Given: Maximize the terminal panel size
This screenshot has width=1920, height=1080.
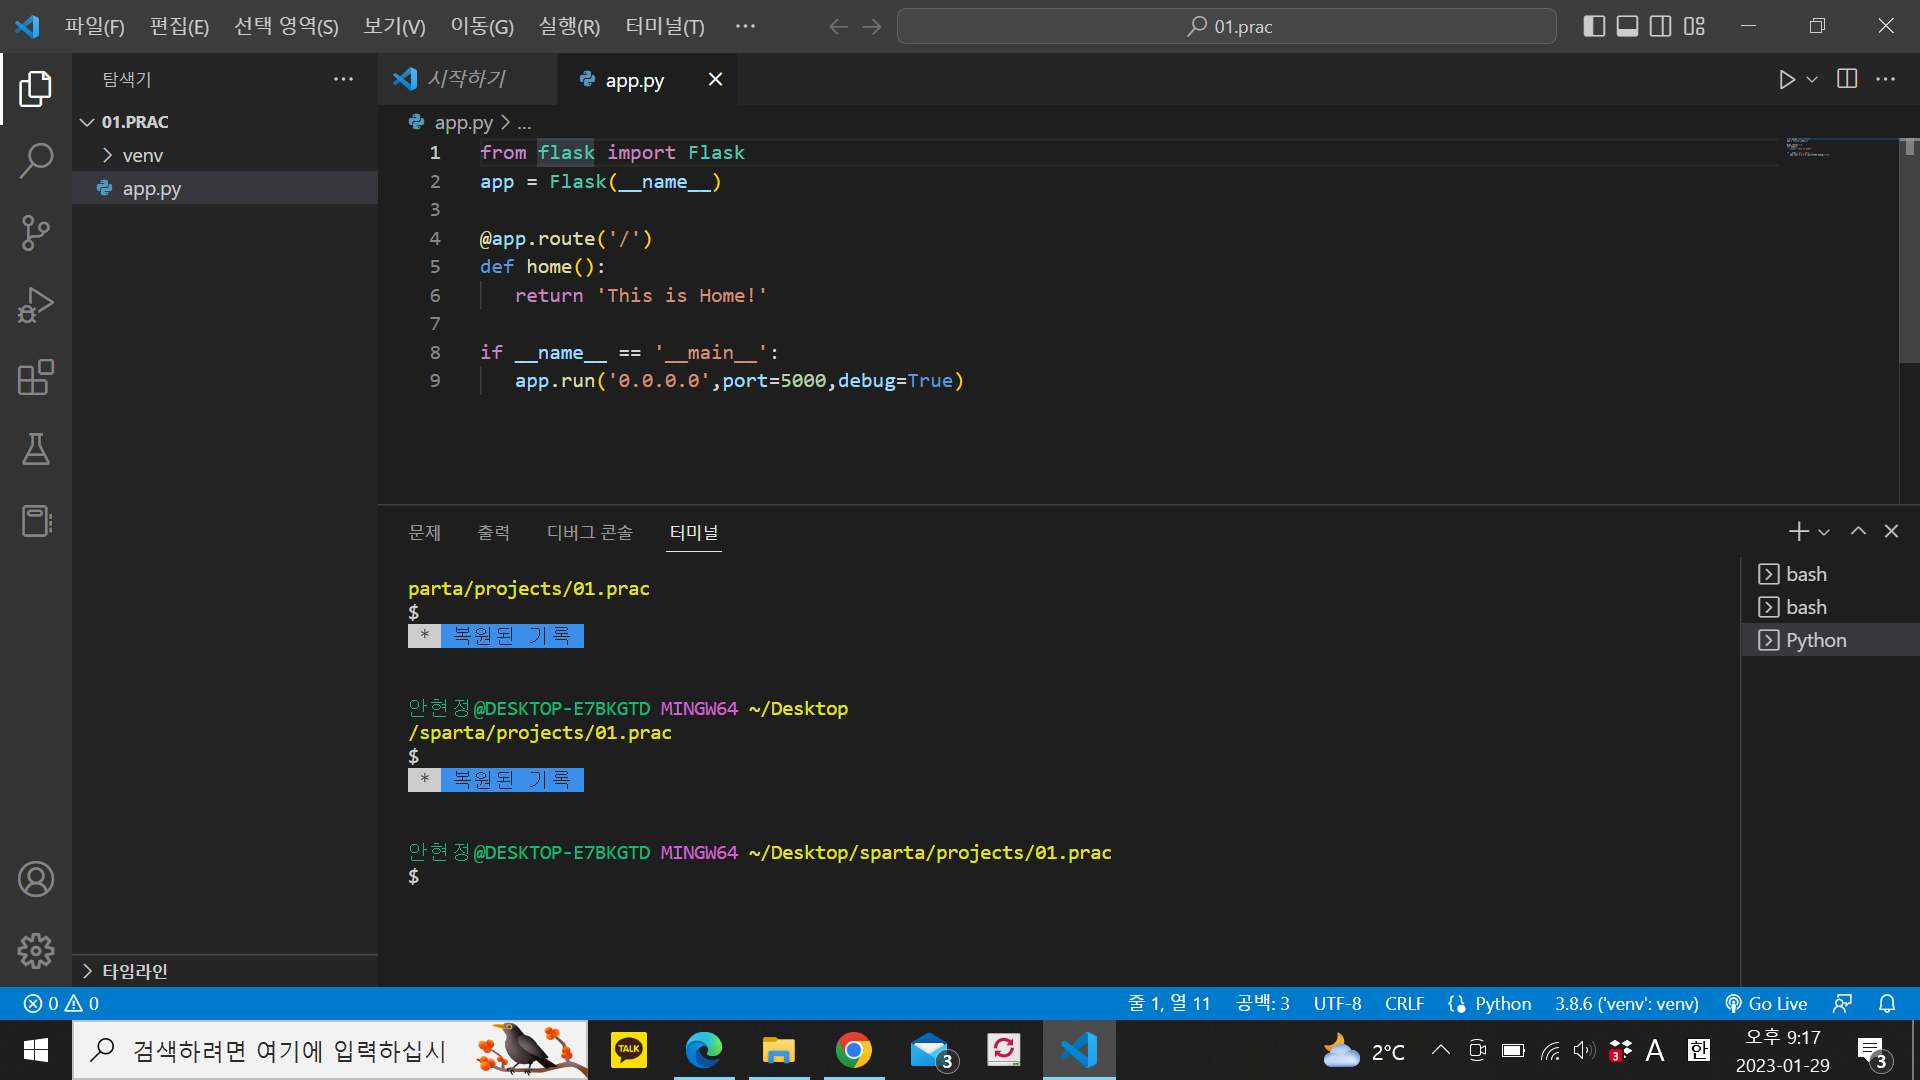Looking at the screenshot, I should (1858, 531).
